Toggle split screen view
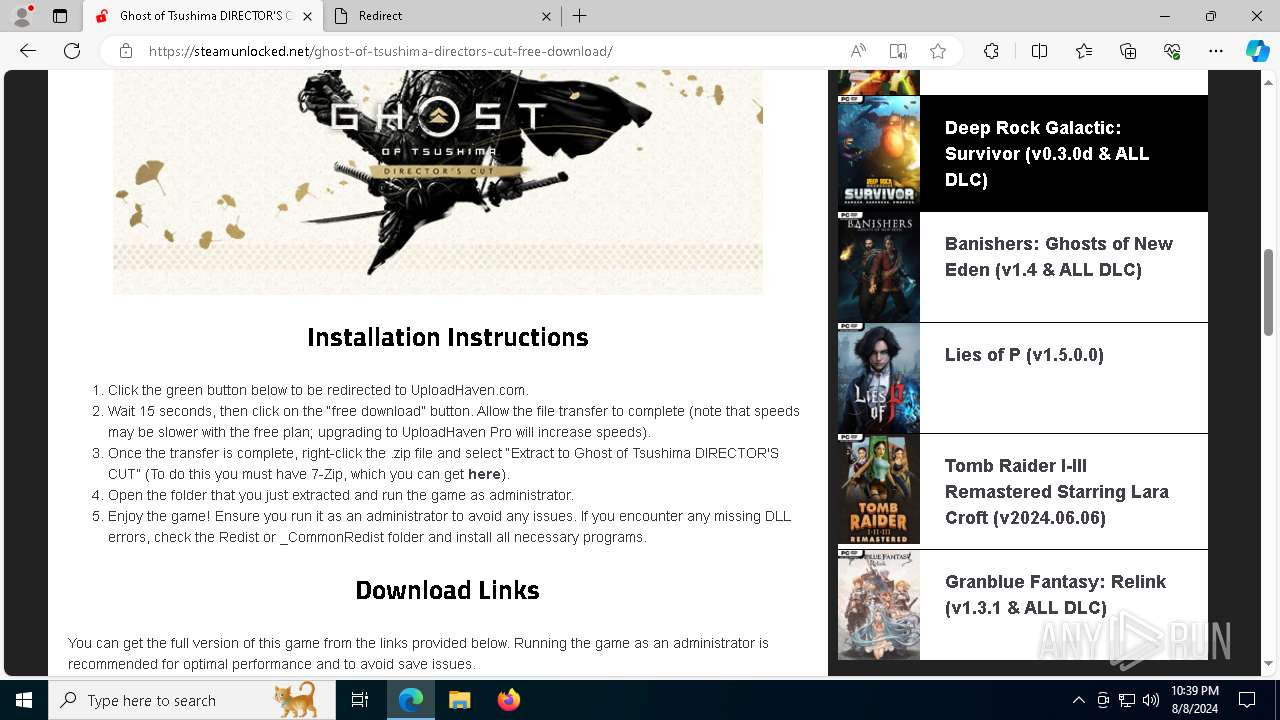 pyautogui.click(x=1039, y=51)
